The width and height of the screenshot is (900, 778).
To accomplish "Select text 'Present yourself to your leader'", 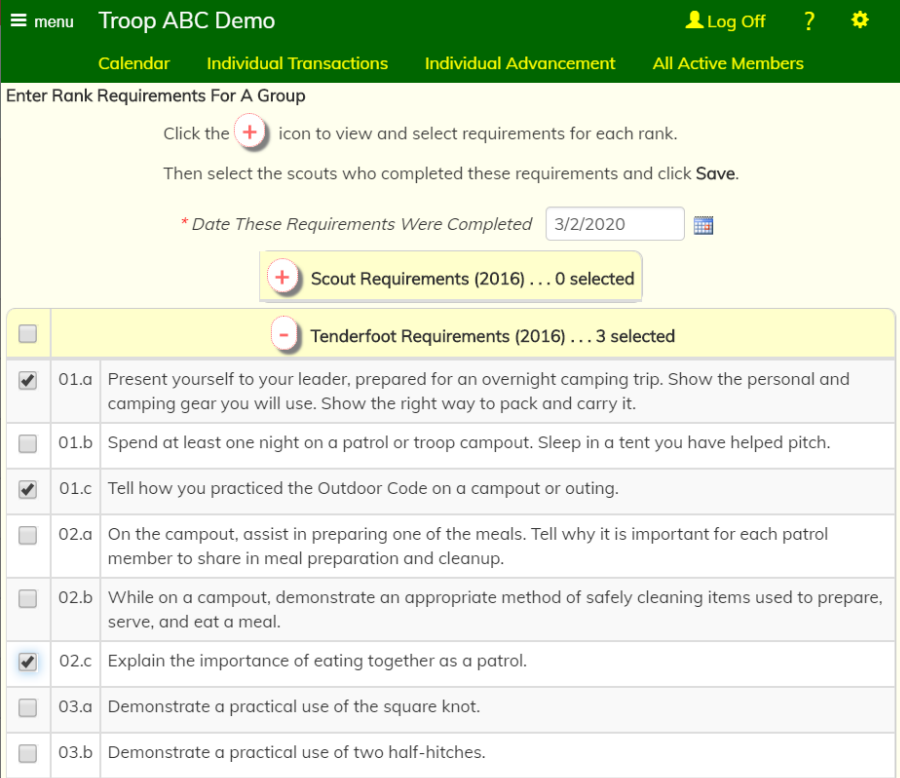I will [x=230, y=379].
